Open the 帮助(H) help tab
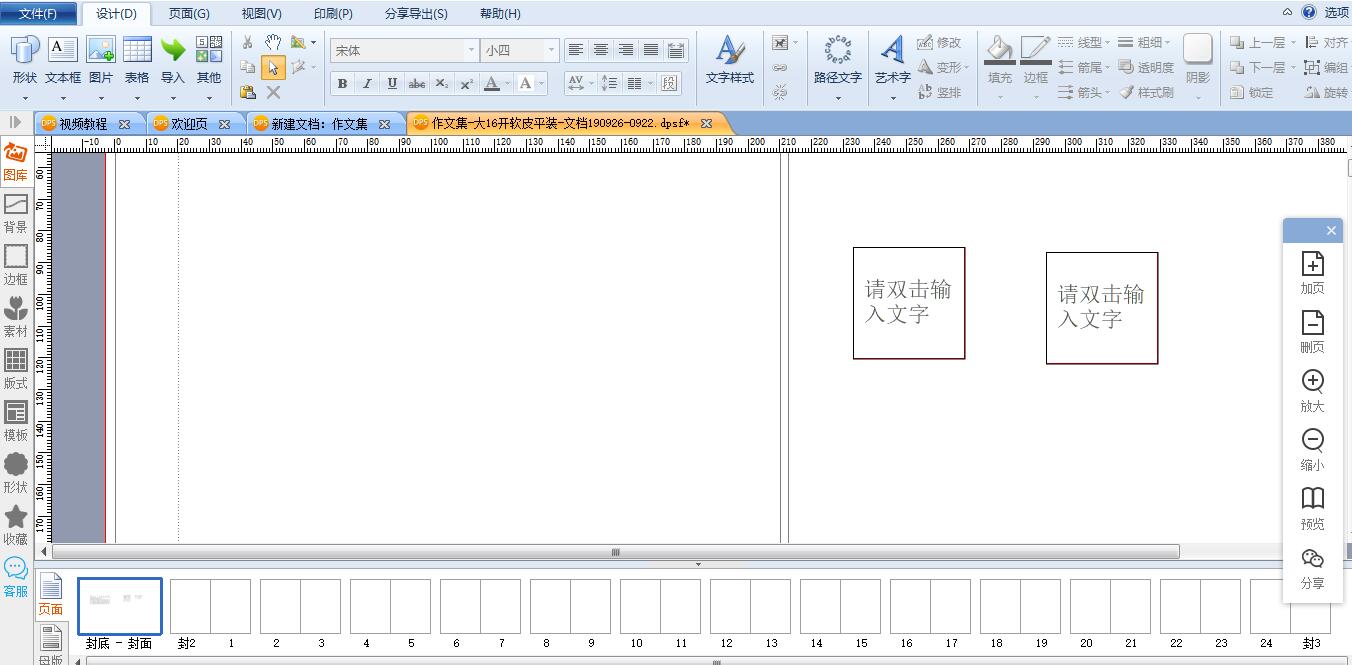Screen dimensions: 1352x665 coord(500,13)
